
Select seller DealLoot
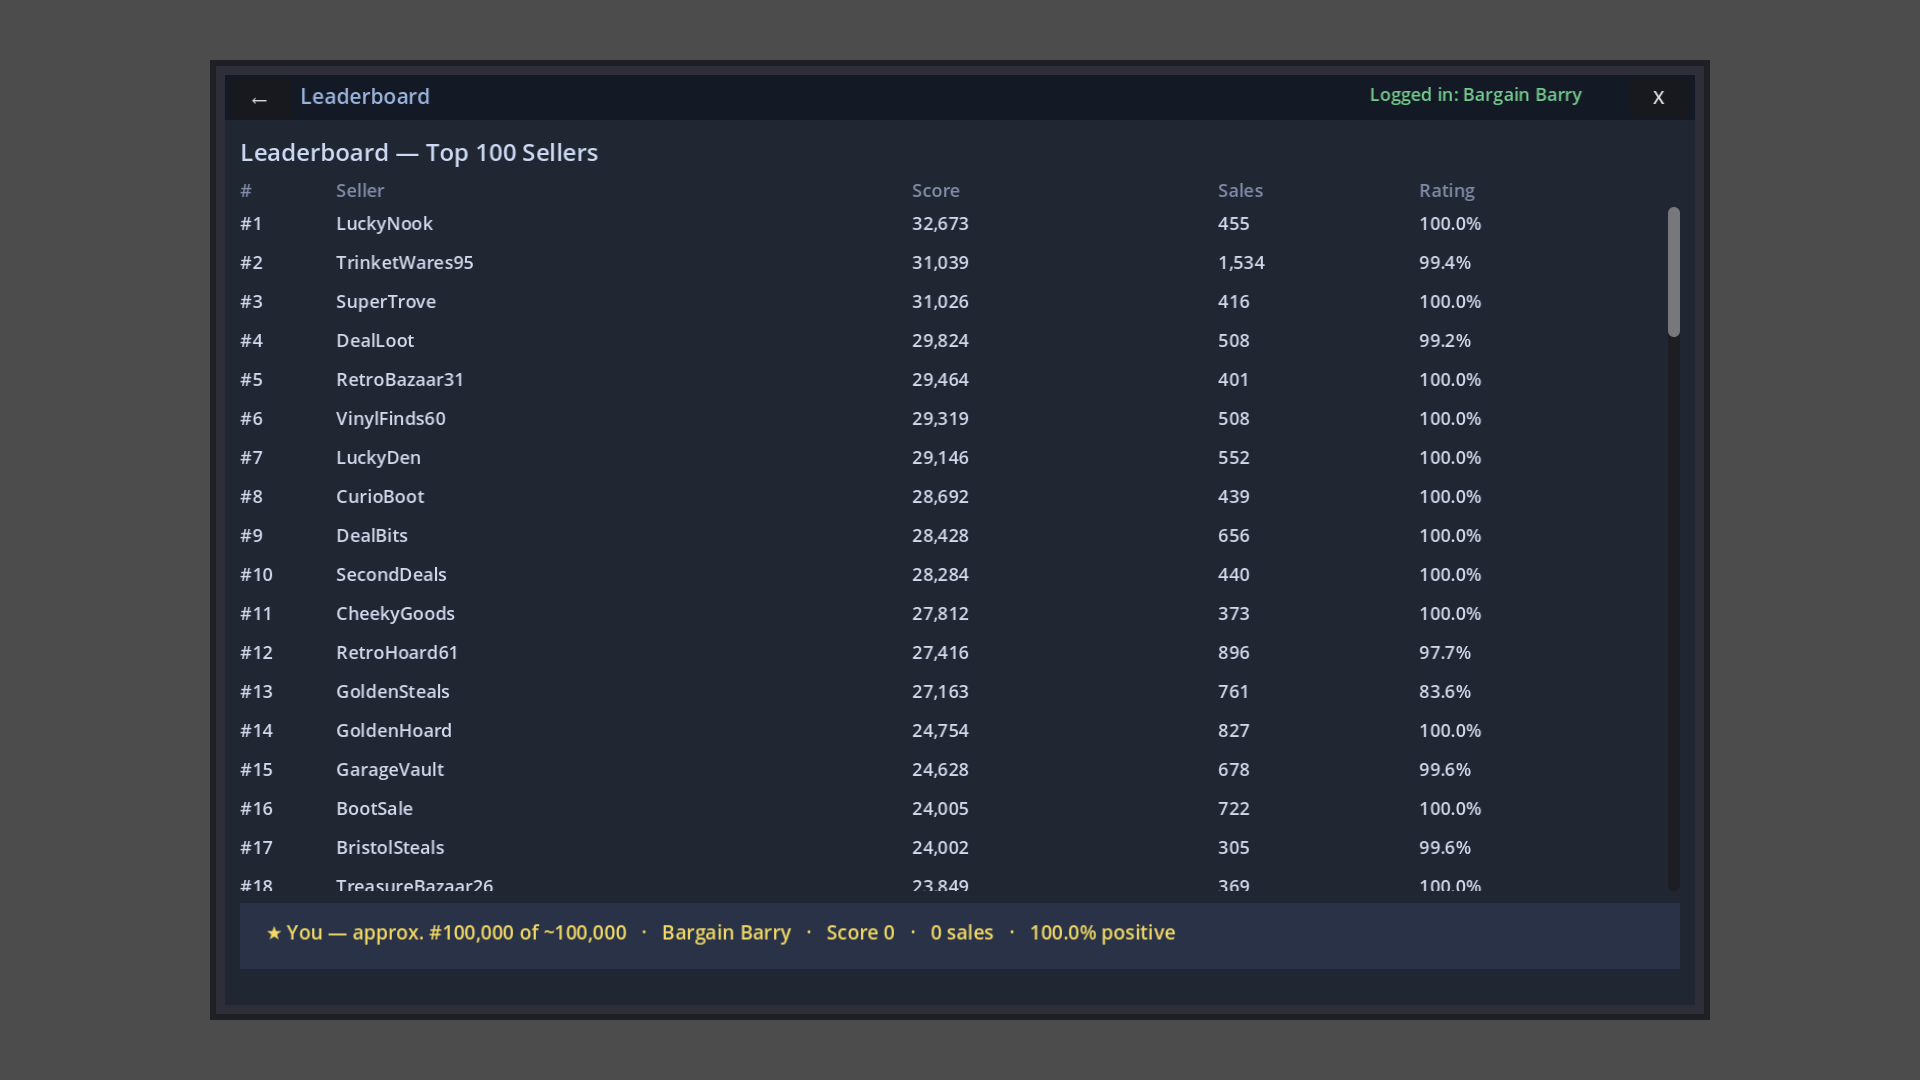[x=374, y=341]
